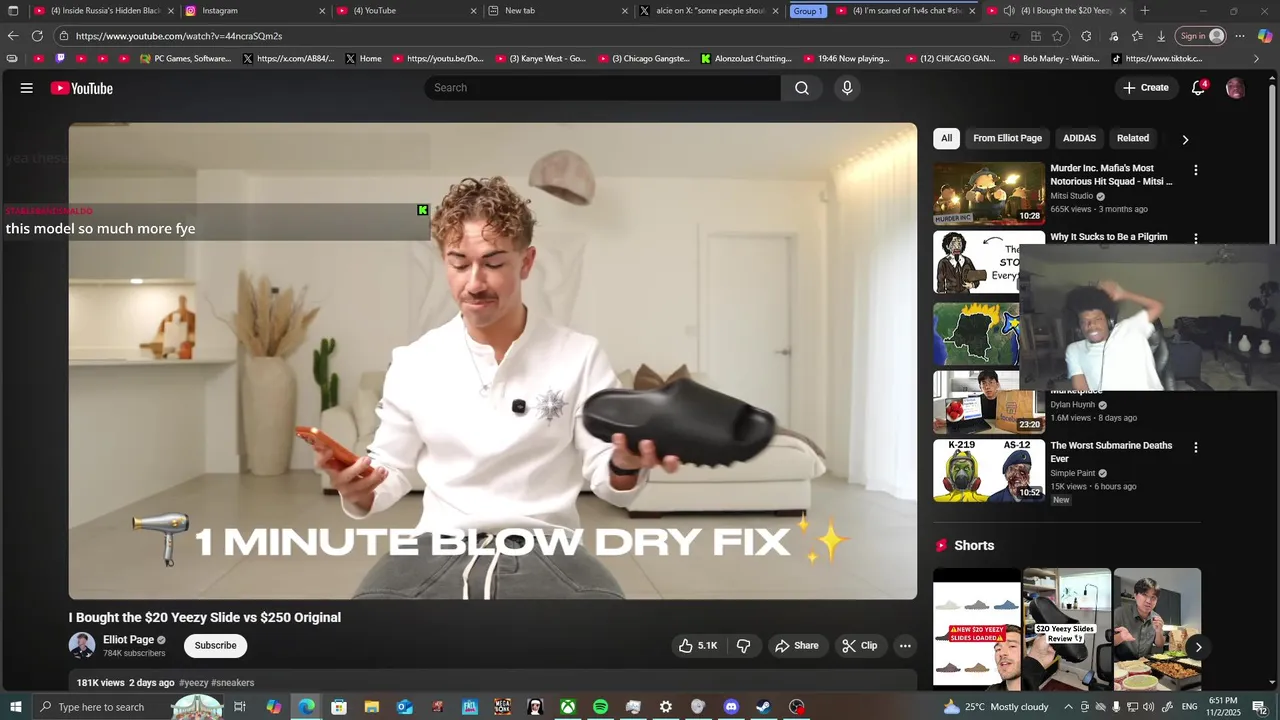Open Xbox app from the taskbar
The image size is (1280, 720).
[x=567, y=707]
